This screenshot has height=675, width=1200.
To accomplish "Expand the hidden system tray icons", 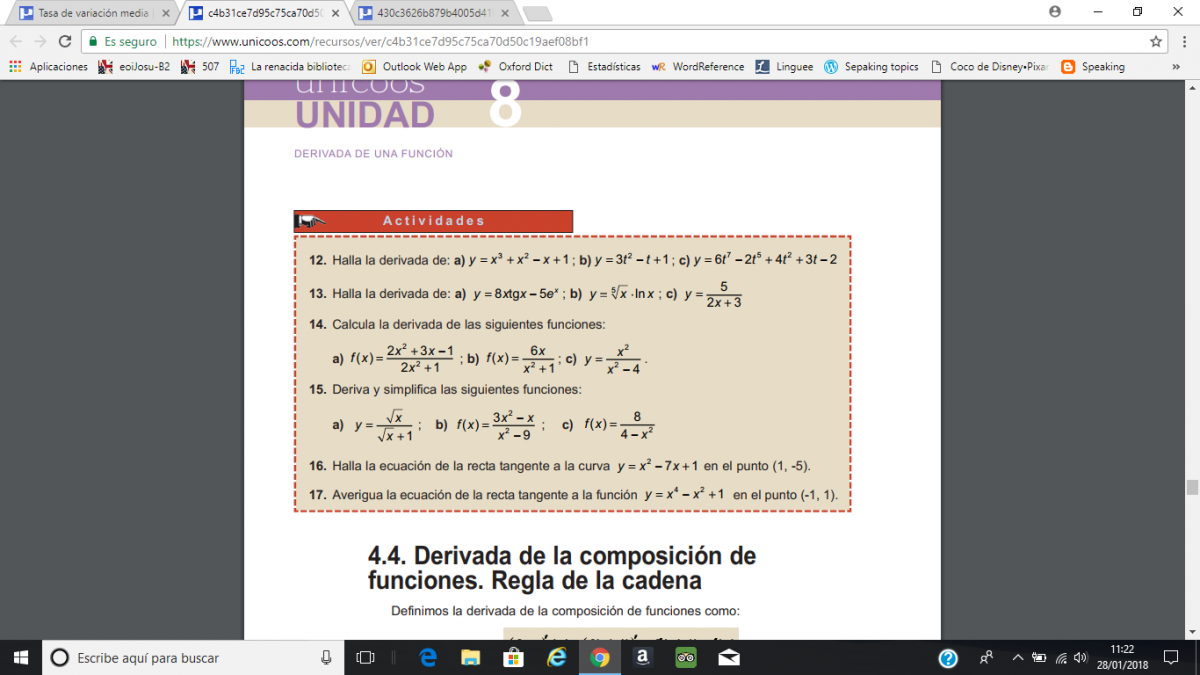I will pos(1018,657).
